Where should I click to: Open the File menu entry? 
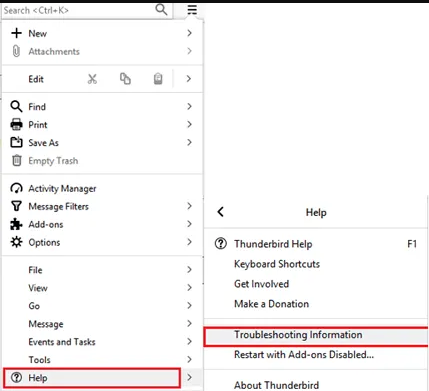(x=102, y=270)
